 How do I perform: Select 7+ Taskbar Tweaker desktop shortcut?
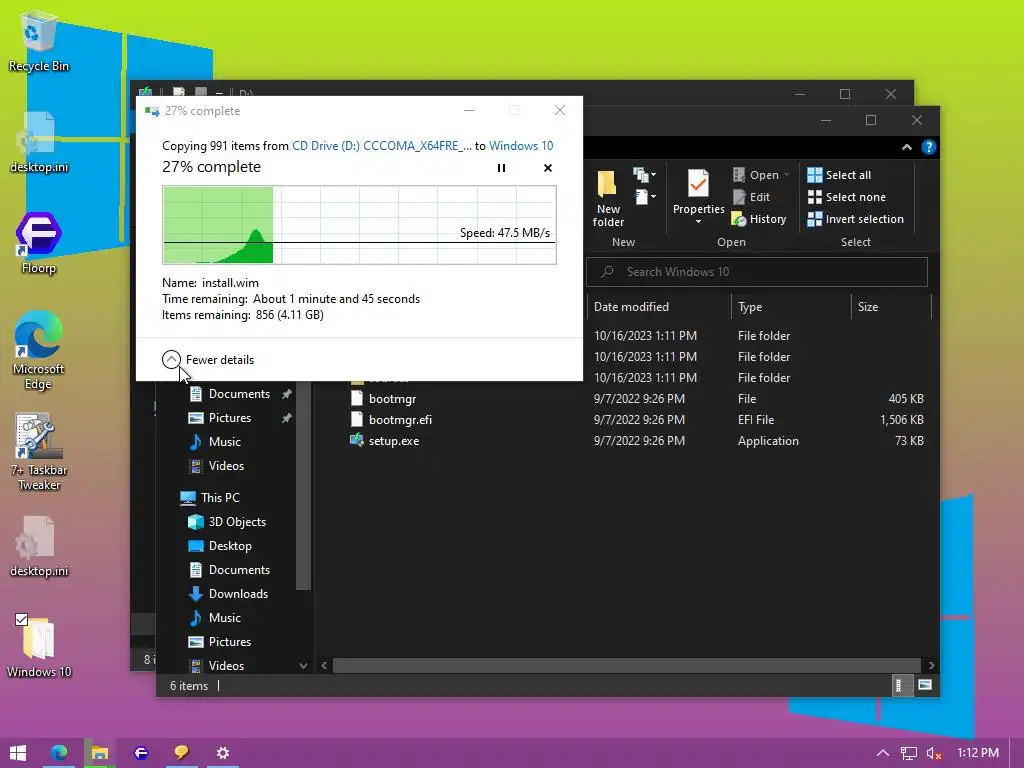[39, 452]
